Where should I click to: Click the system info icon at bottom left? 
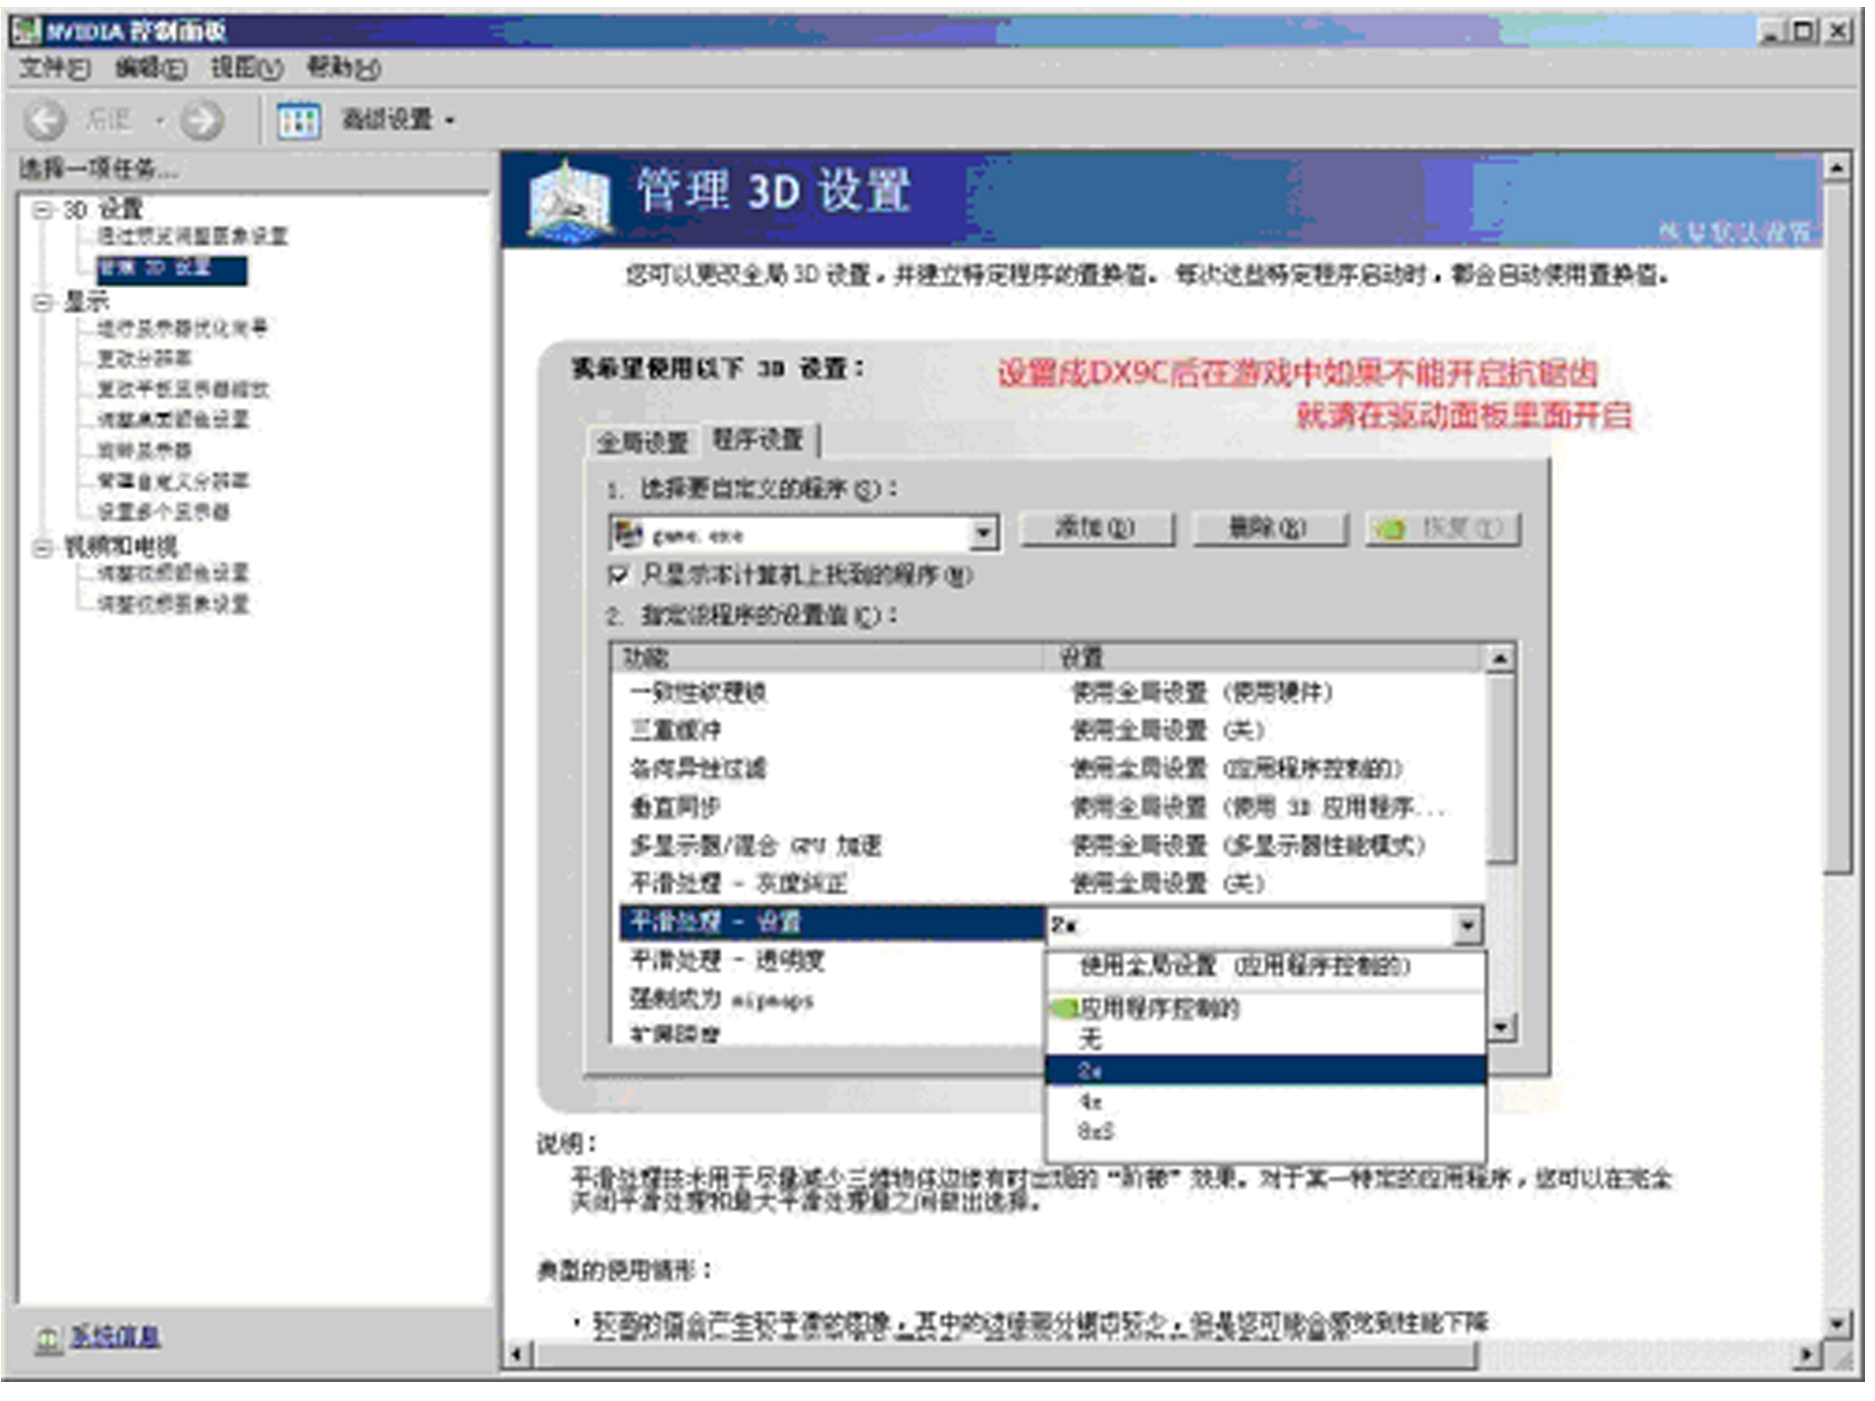tap(46, 1339)
